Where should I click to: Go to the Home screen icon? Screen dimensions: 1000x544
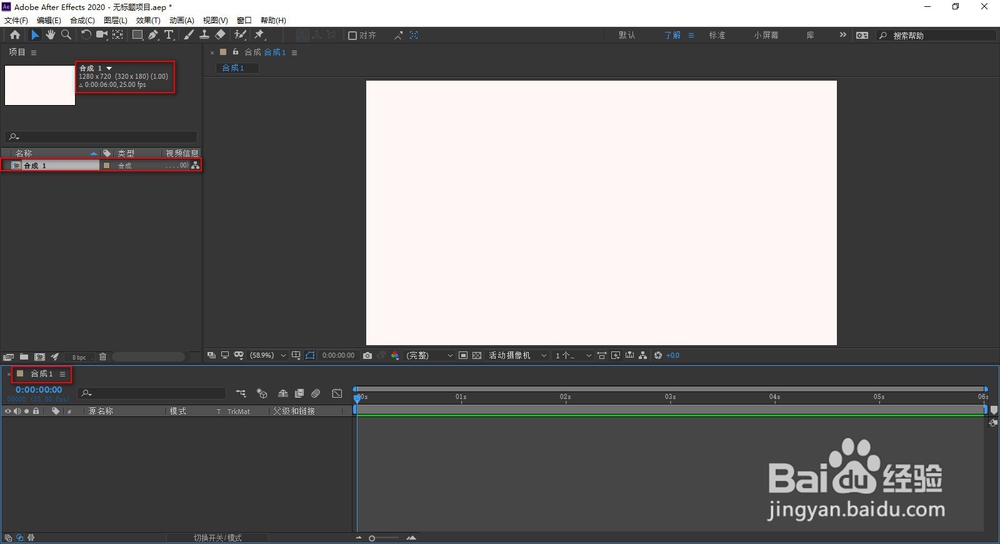pos(15,35)
